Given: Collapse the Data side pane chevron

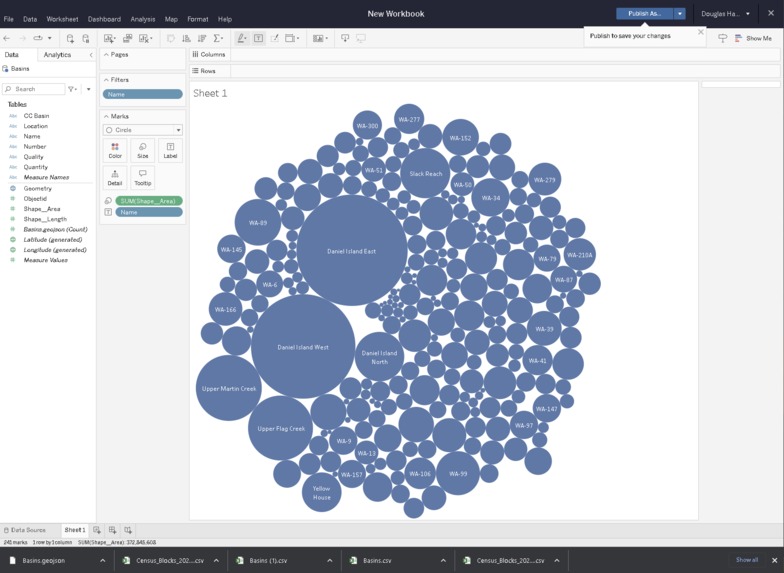Looking at the screenshot, I should [91, 54].
